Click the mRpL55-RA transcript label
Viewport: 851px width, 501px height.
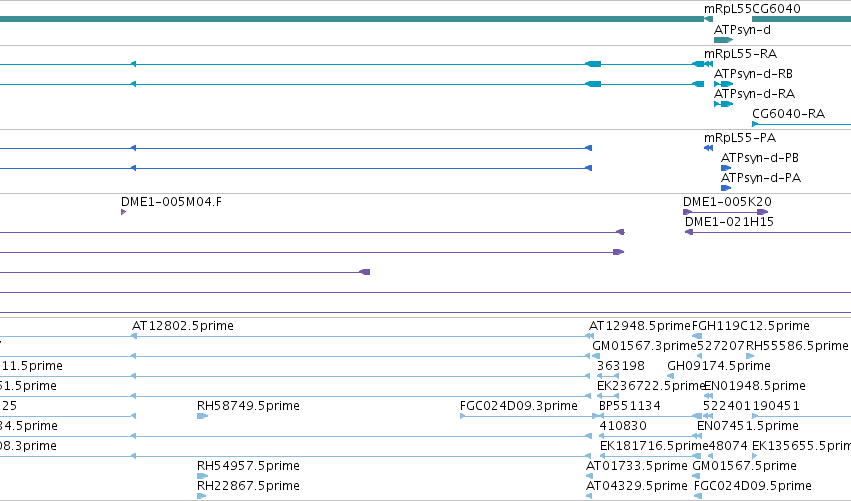tap(740, 54)
